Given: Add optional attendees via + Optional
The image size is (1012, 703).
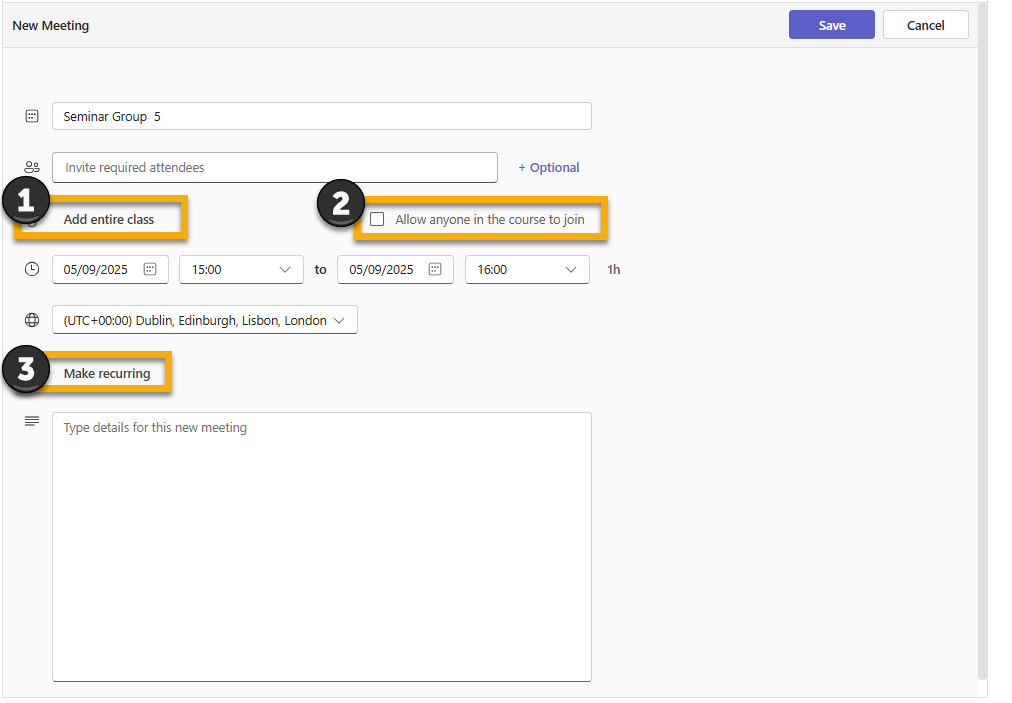Looking at the screenshot, I should tap(549, 168).
